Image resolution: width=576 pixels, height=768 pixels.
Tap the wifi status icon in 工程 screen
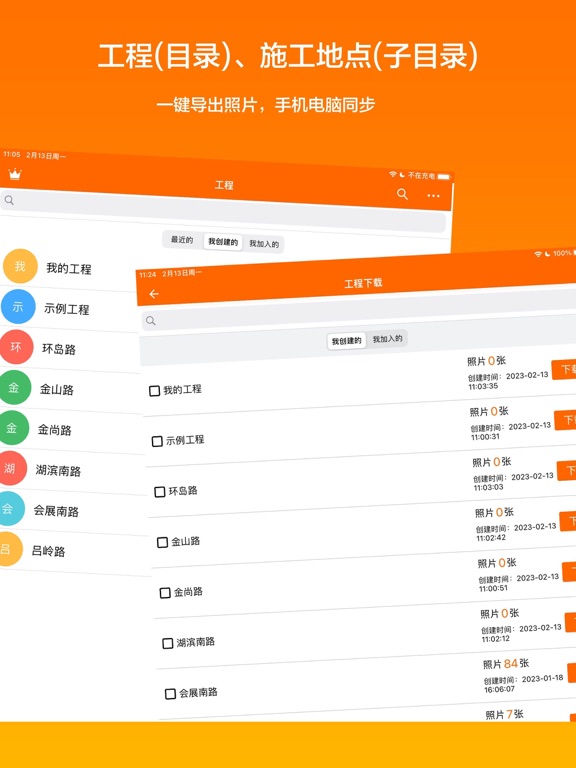tap(393, 174)
